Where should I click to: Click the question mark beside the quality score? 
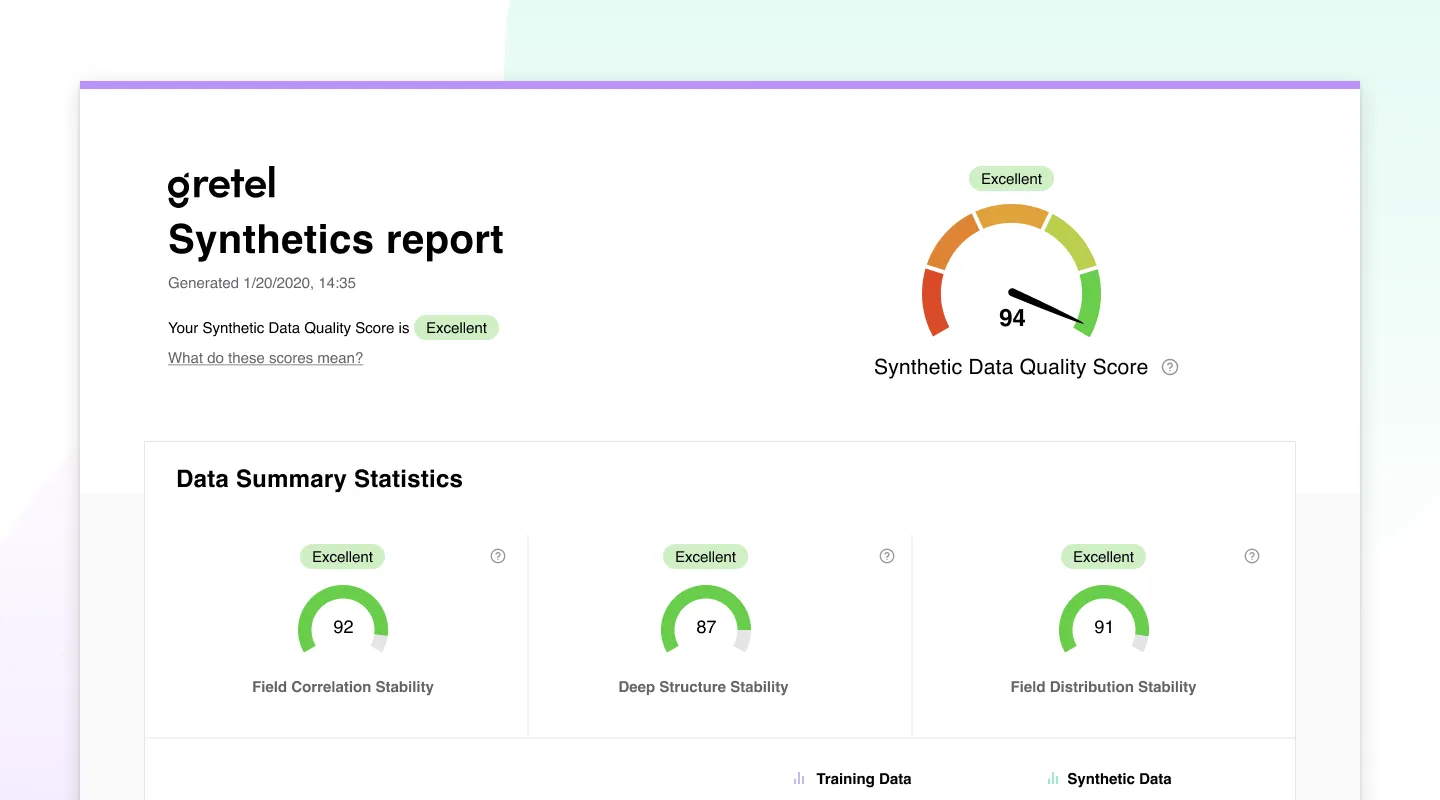pos(1169,367)
